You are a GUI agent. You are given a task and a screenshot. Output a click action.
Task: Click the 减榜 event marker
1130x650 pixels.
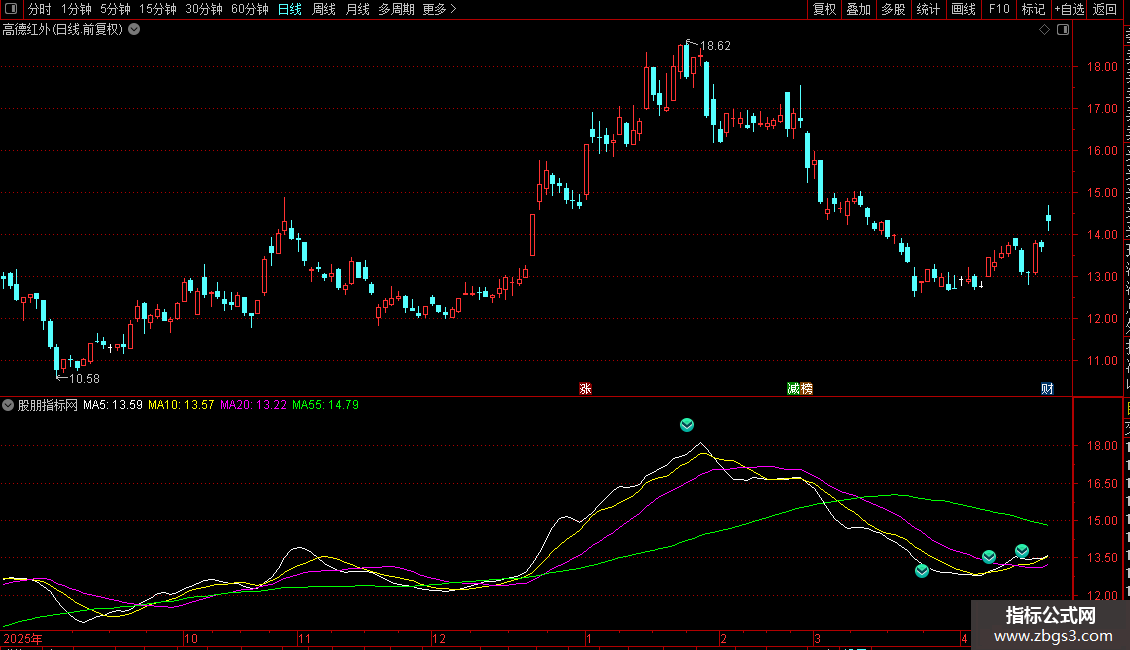(799, 389)
